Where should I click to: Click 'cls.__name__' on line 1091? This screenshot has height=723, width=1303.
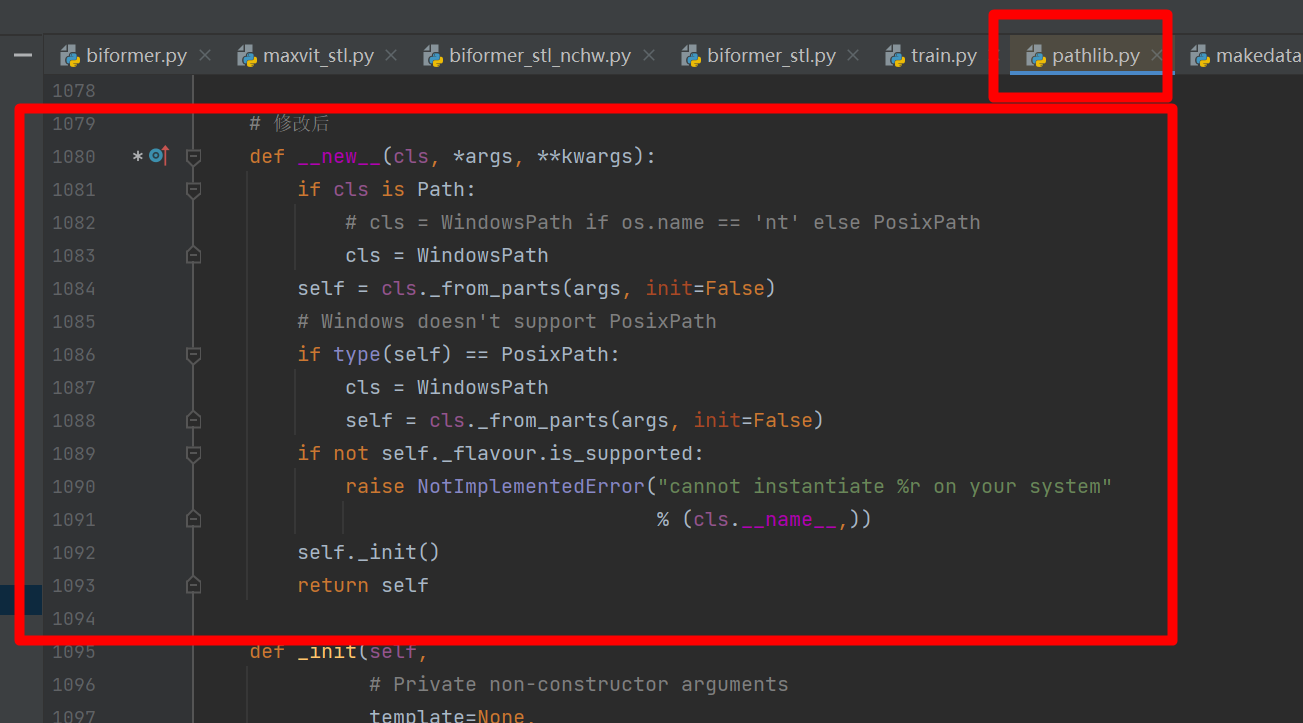(x=765, y=520)
